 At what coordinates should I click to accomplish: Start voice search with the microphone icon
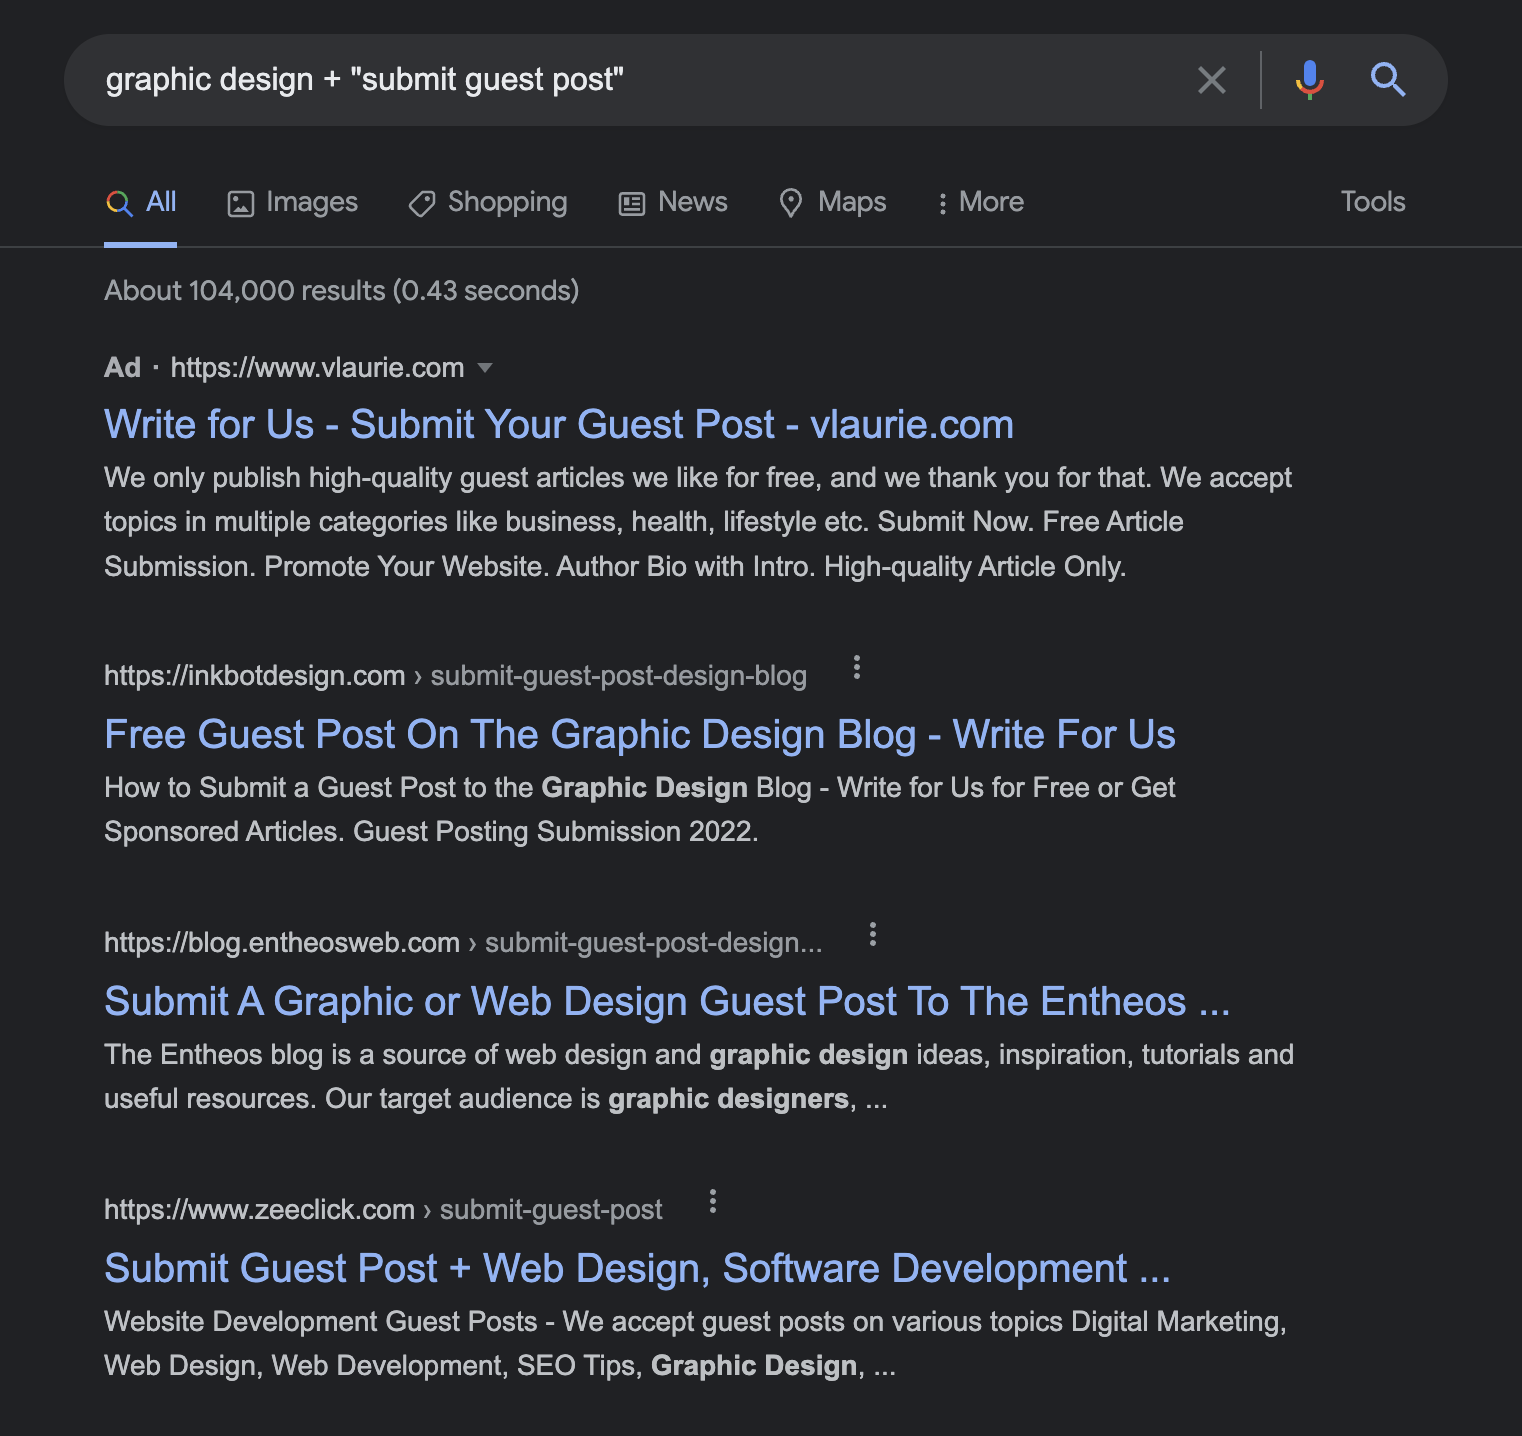click(1309, 80)
